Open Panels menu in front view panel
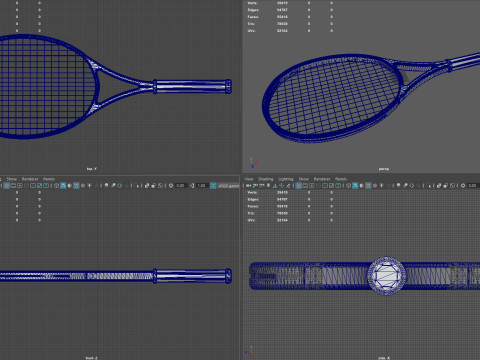The width and height of the screenshot is (480, 360). [x=49, y=179]
